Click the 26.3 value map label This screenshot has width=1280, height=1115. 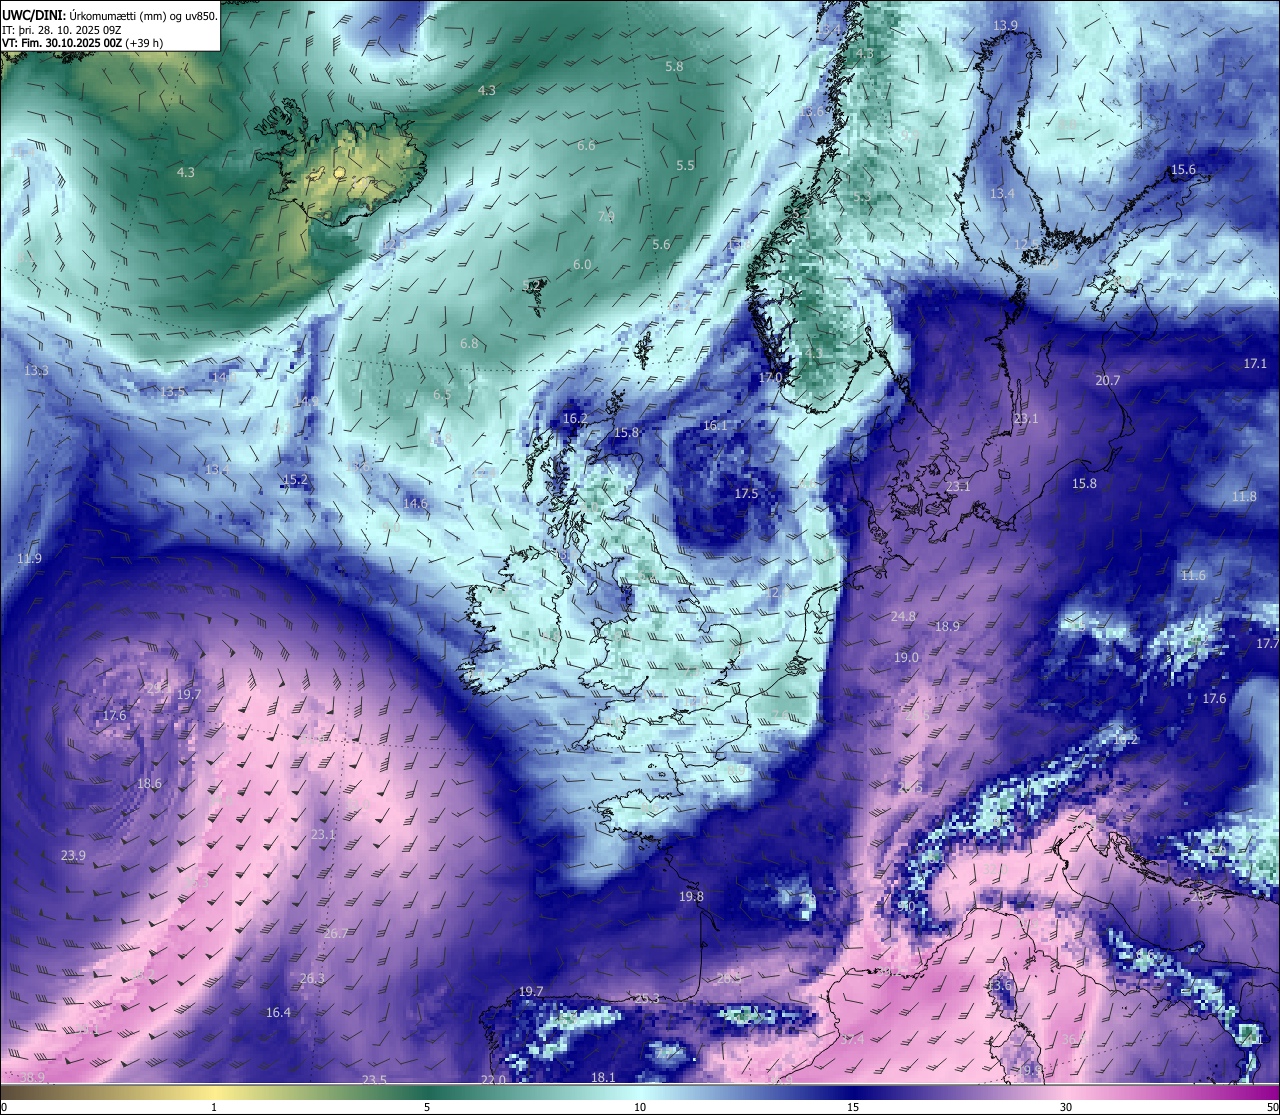click(312, 979)
